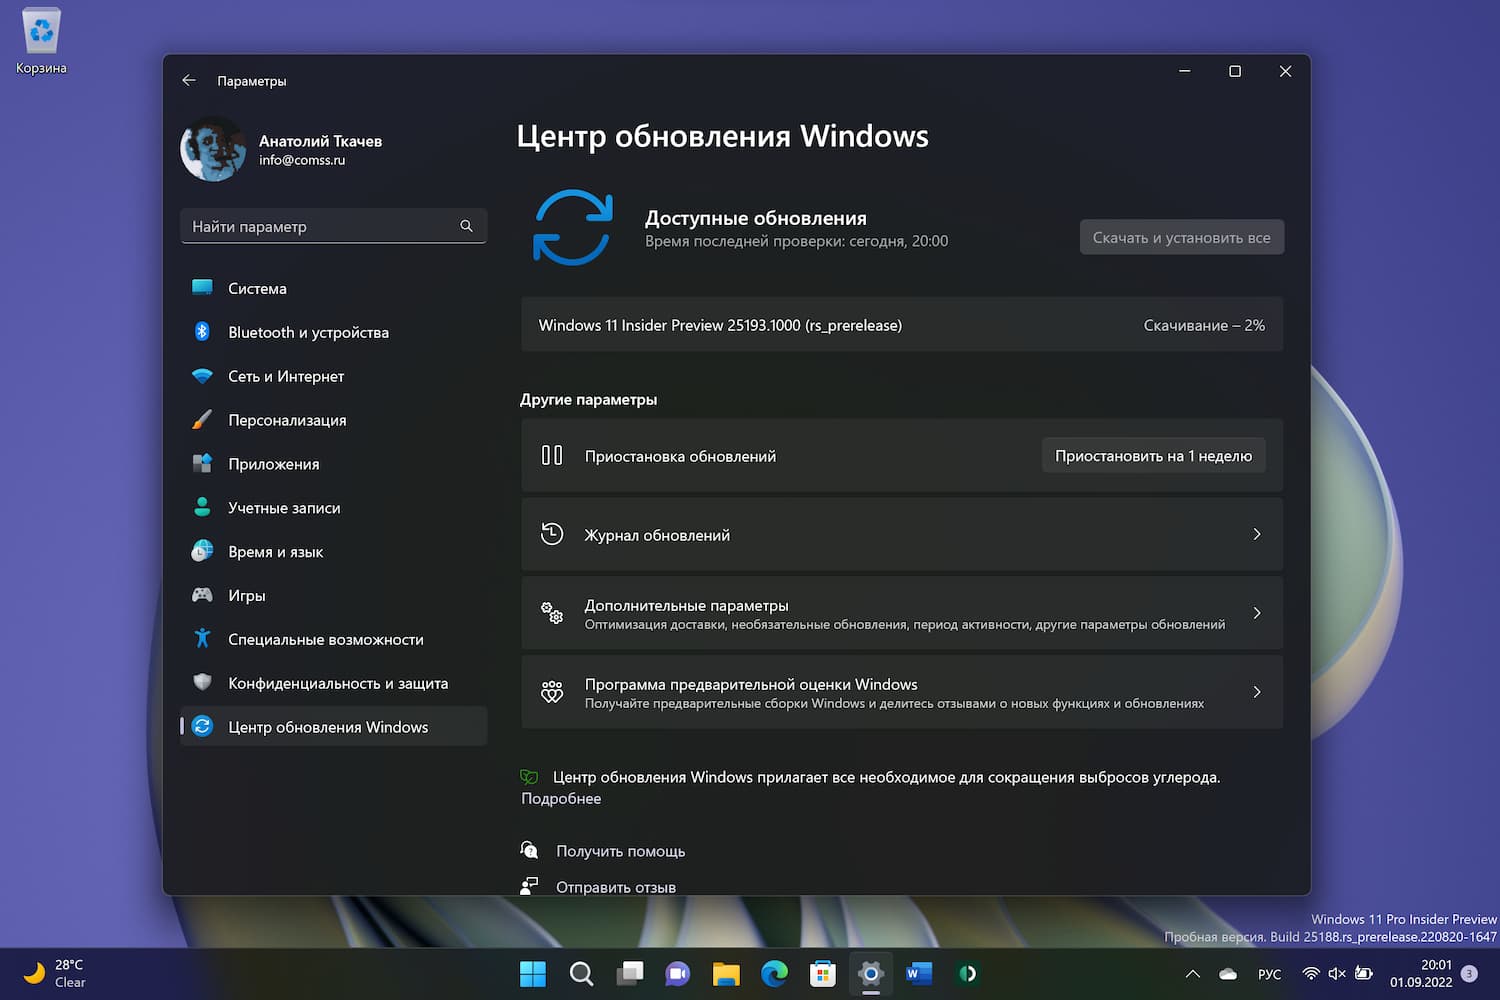This screenshot has height=1000, width=1500.
Task: Select Центр обновления Windows in the sidebar
Action: click(333, 727)
